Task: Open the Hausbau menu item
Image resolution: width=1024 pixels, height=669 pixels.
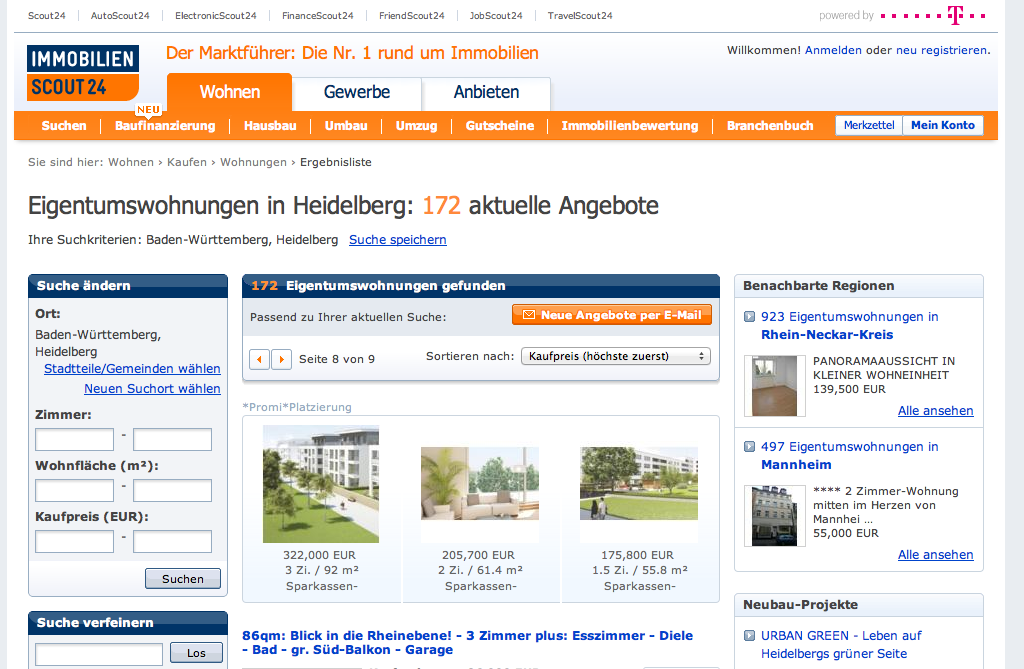Action: [x=270, y=125]
